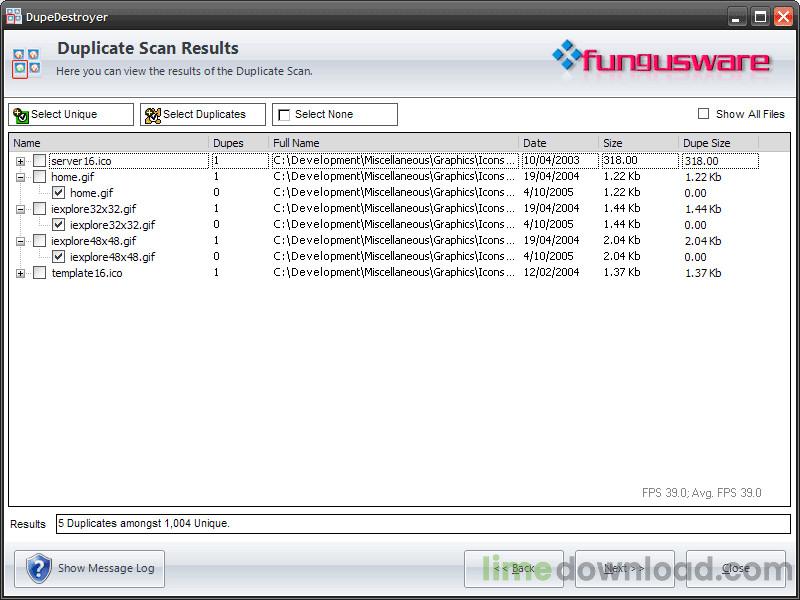Image resolution: width=800 pixels, height=600 pixels.
Task: Uncheck the child iexplore32x32.gif duplicate checkbox
Action: [x=59, y=224]
